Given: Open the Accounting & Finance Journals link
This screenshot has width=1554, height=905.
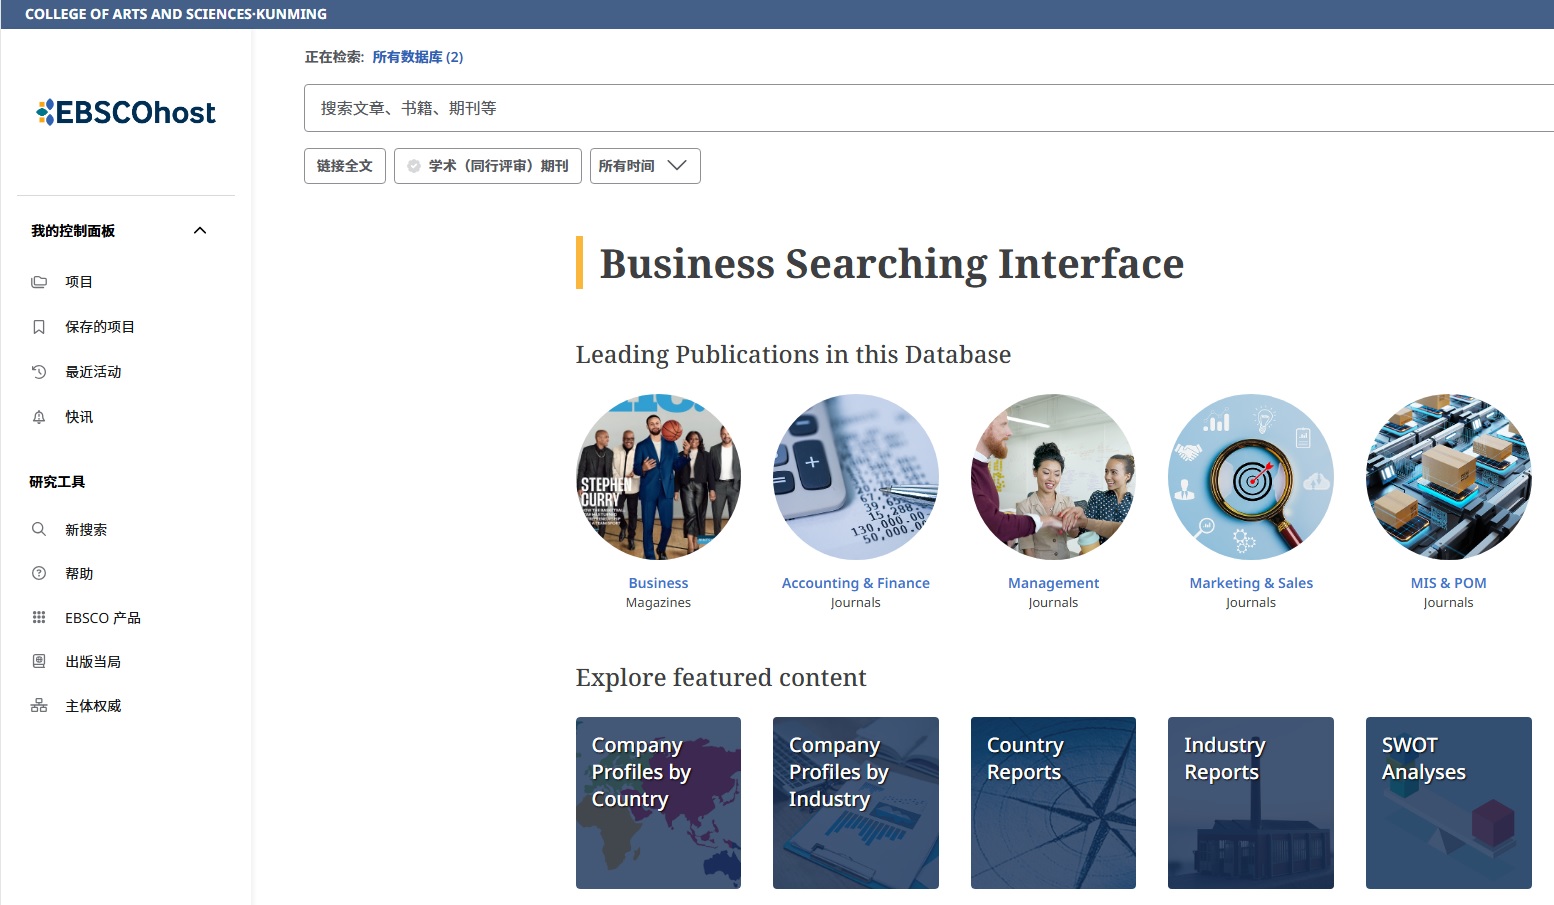Looking at the screenshot, I should click(856, 583).
